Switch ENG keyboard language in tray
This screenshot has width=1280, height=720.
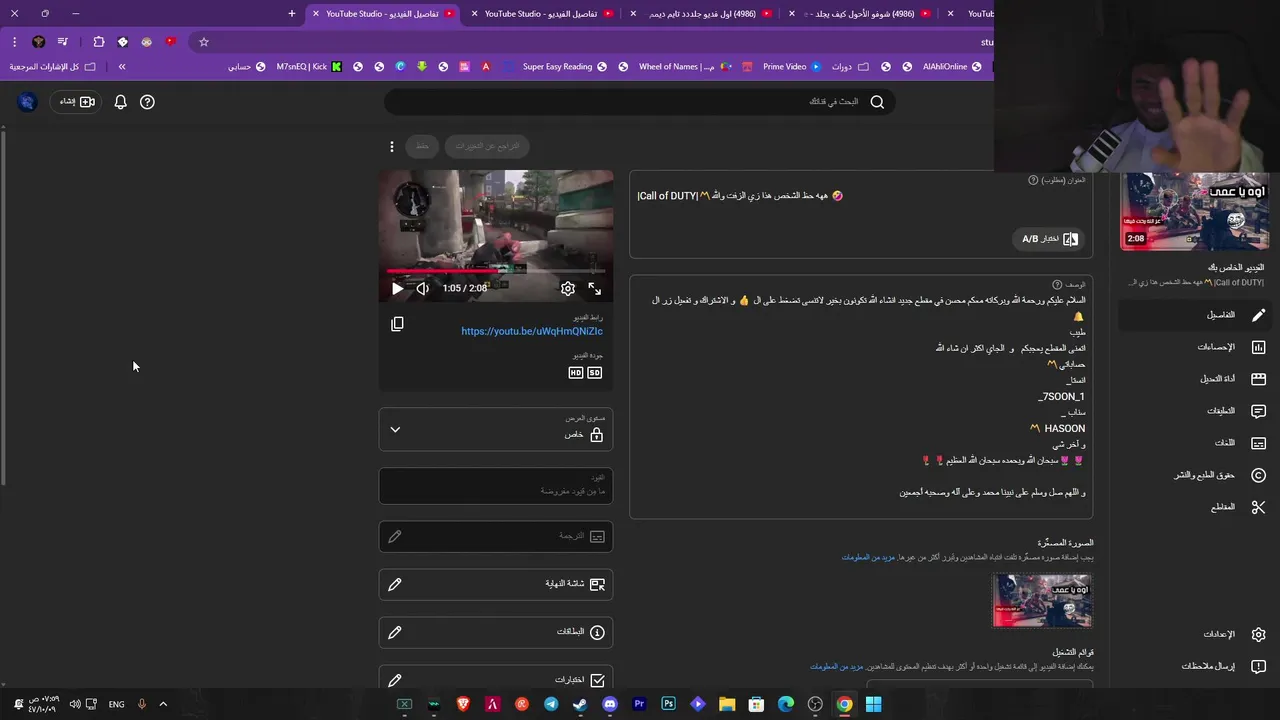coord(117,704)
